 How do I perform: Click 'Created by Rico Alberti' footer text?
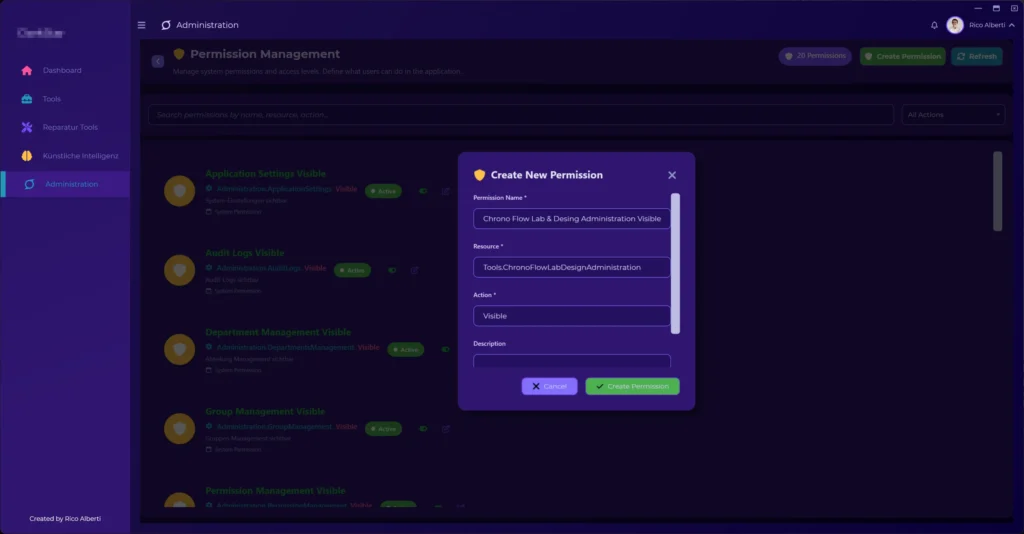pos(65,519)
